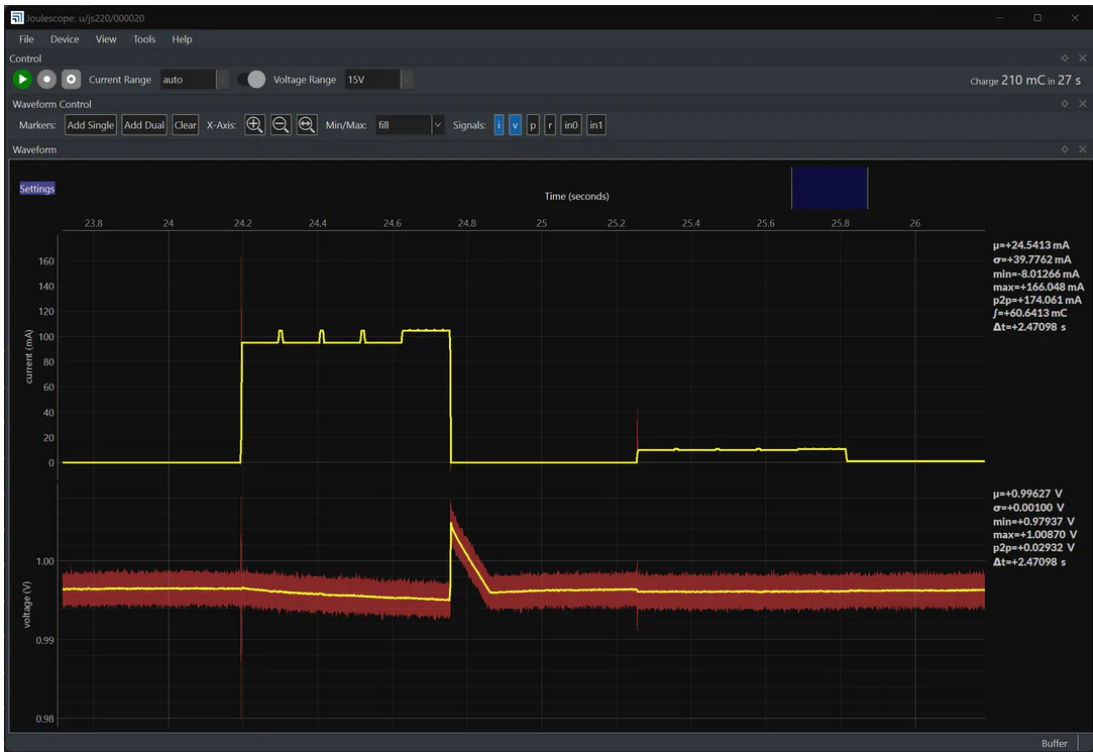The width and height of the screenshot is (1093, 755).
Task: Click Clear to remove markers
Action: click(185, 125)
